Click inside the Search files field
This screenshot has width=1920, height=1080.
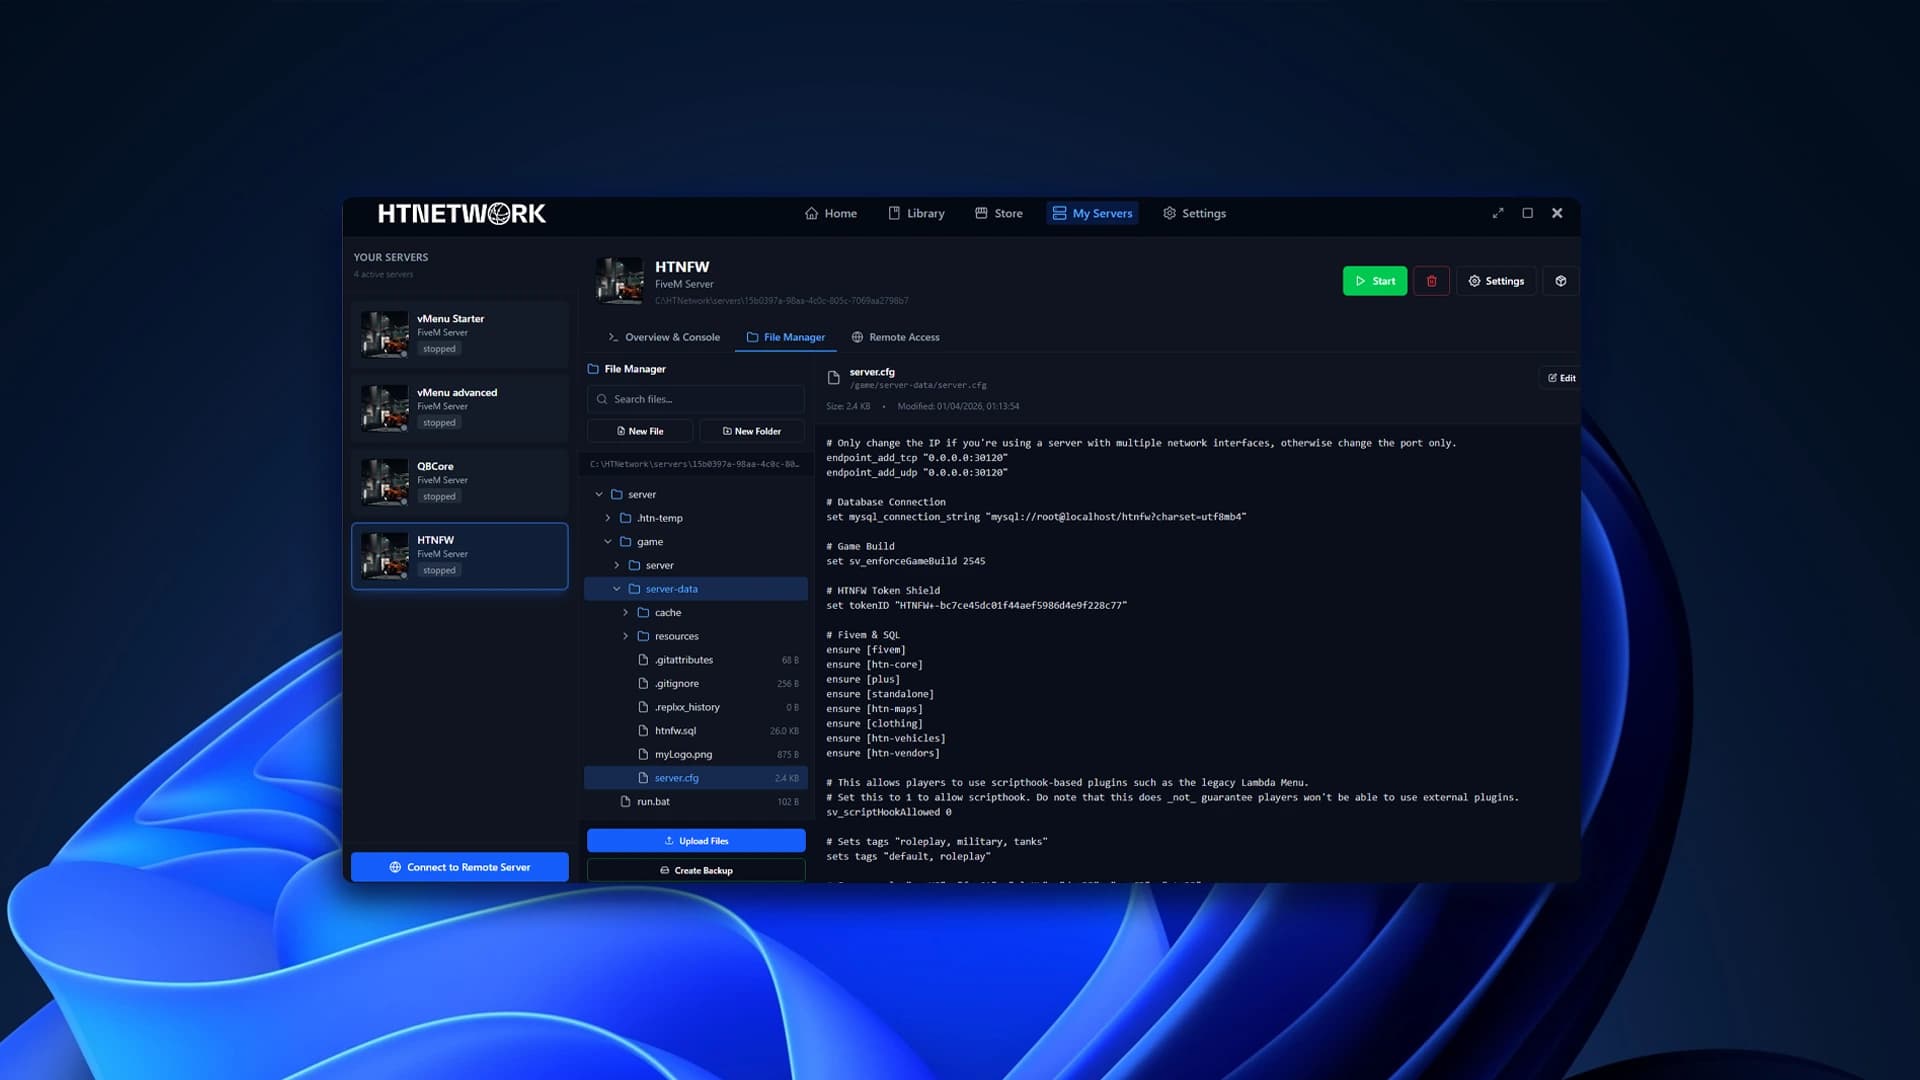[695, 399]
